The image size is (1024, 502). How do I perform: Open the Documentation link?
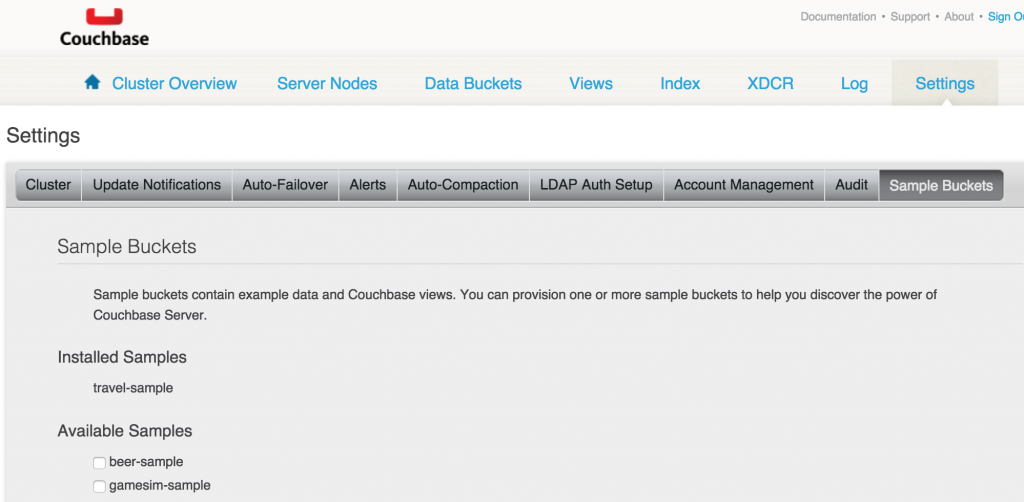[838, 17]
